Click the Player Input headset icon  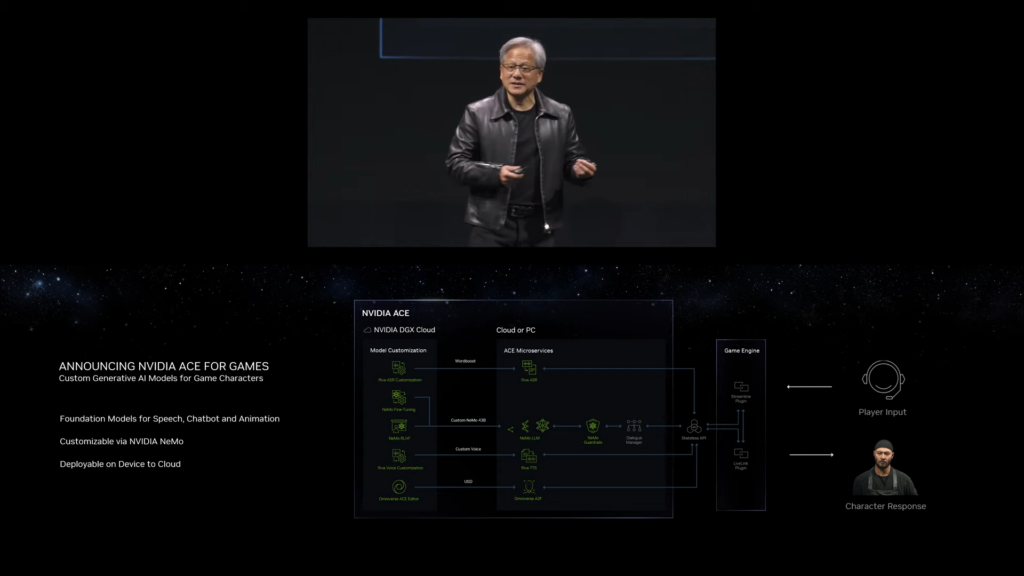click(x=884, y=376)
